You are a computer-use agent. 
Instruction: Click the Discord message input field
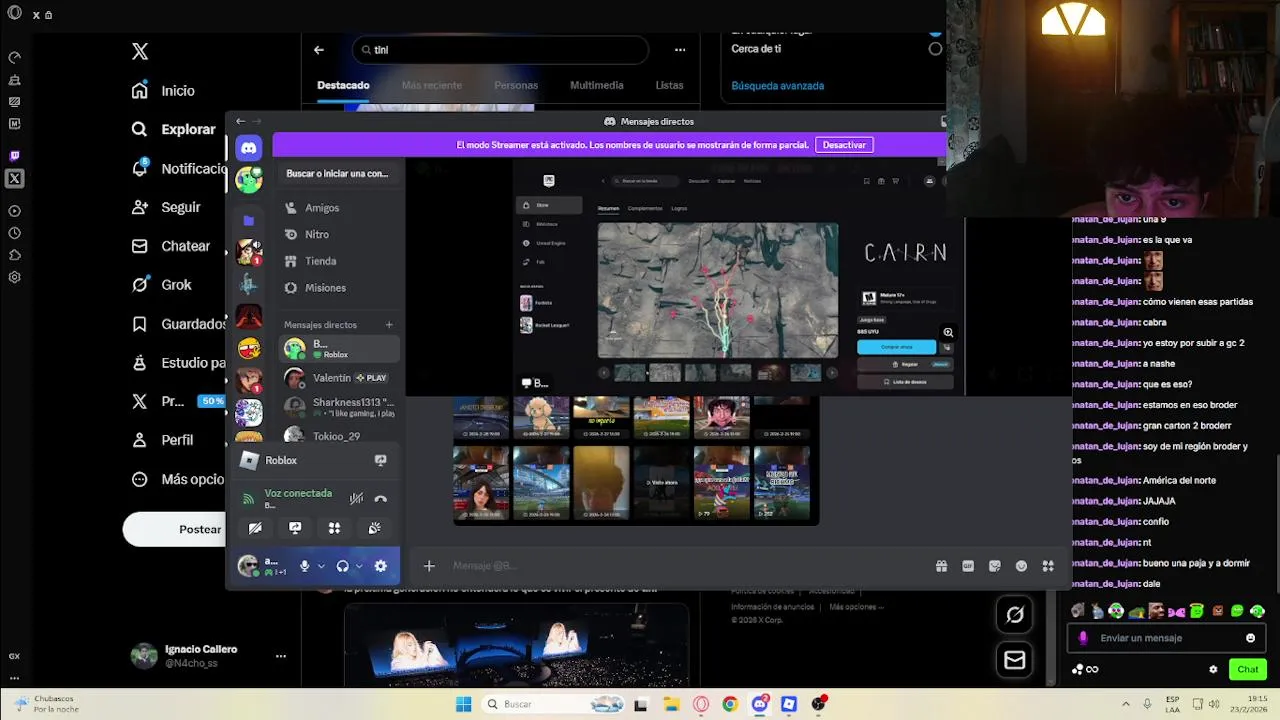click(680, 566)
